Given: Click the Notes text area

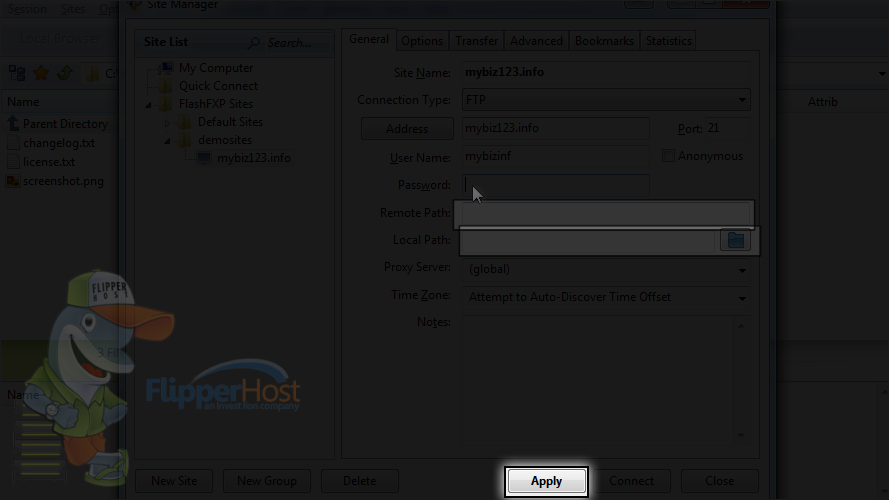Looking at the screenshot, I should [600, 379].
